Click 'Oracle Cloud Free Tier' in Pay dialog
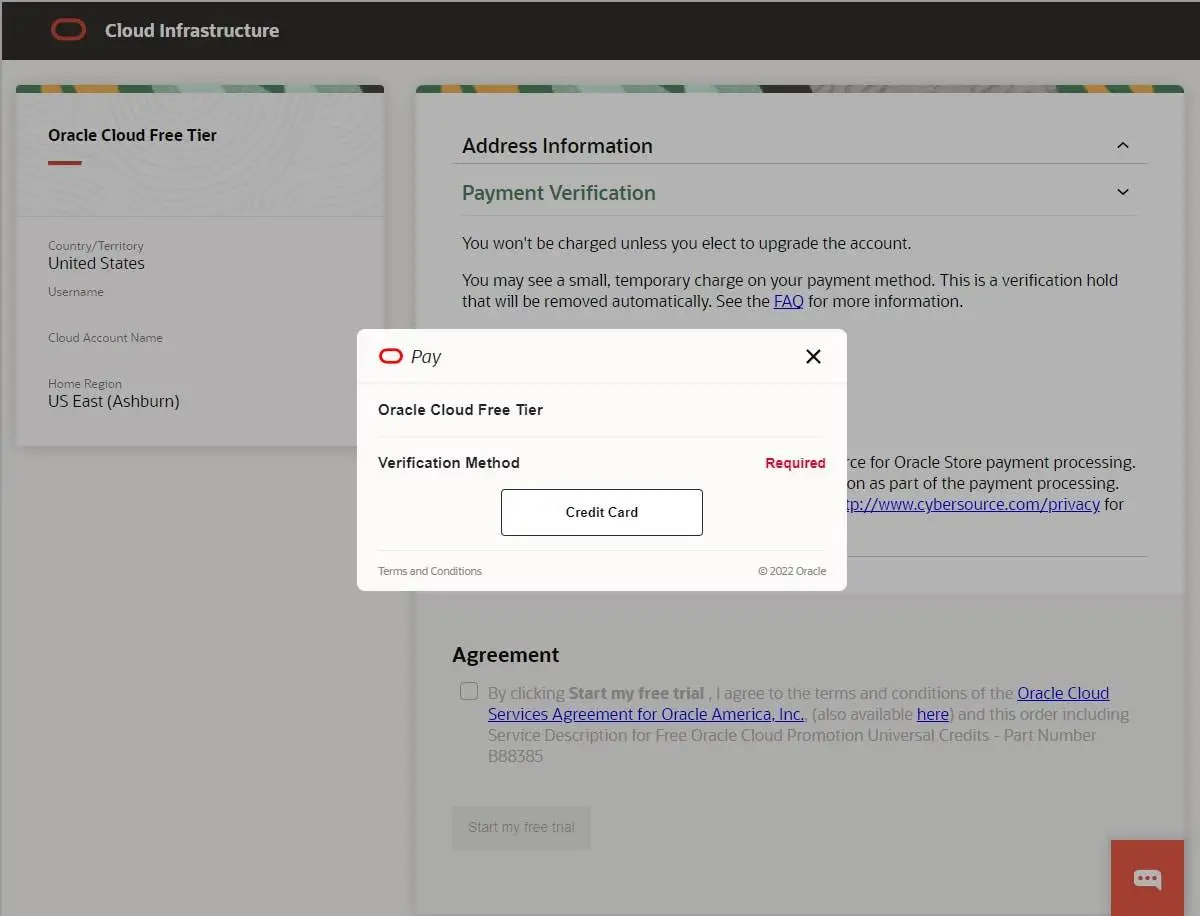Screen dimensions: 1200x916 tap(460, 410)
